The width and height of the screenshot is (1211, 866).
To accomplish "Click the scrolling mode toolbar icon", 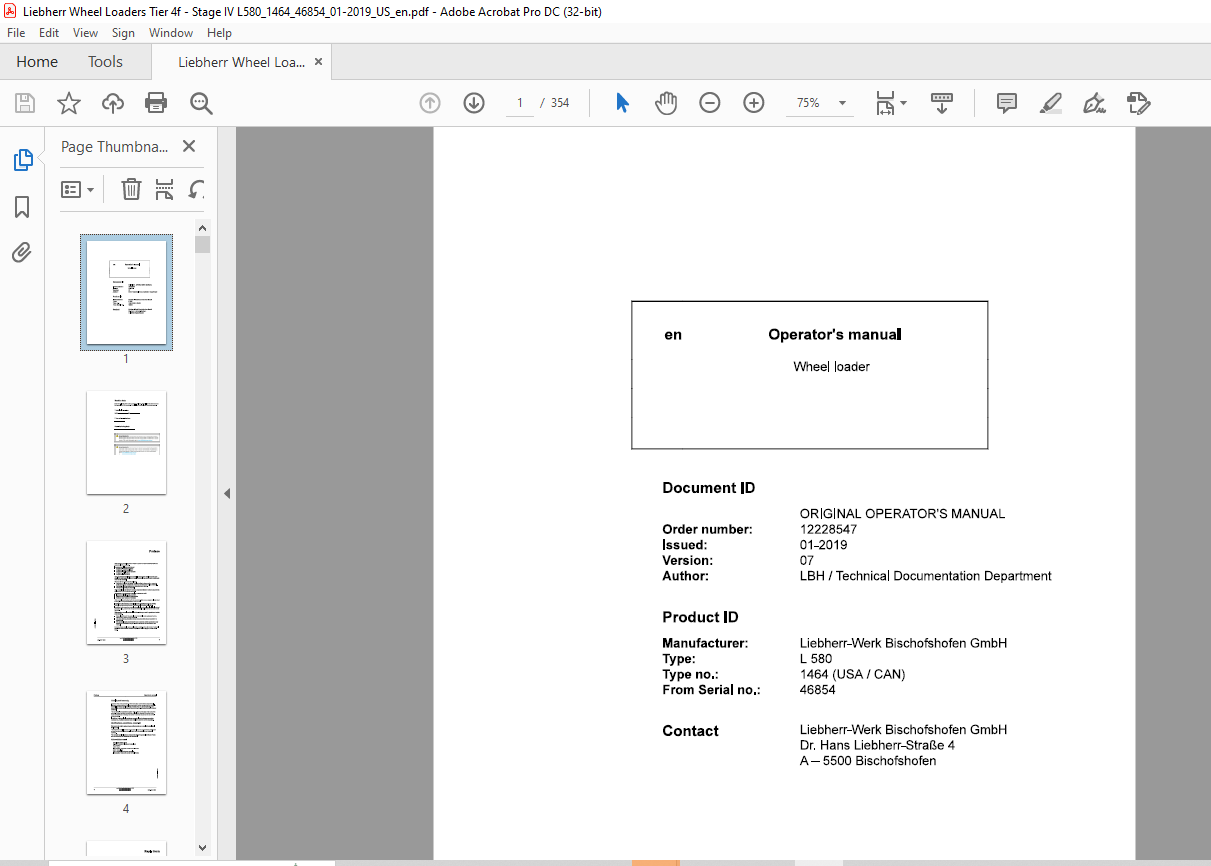I will pos(942,103).
